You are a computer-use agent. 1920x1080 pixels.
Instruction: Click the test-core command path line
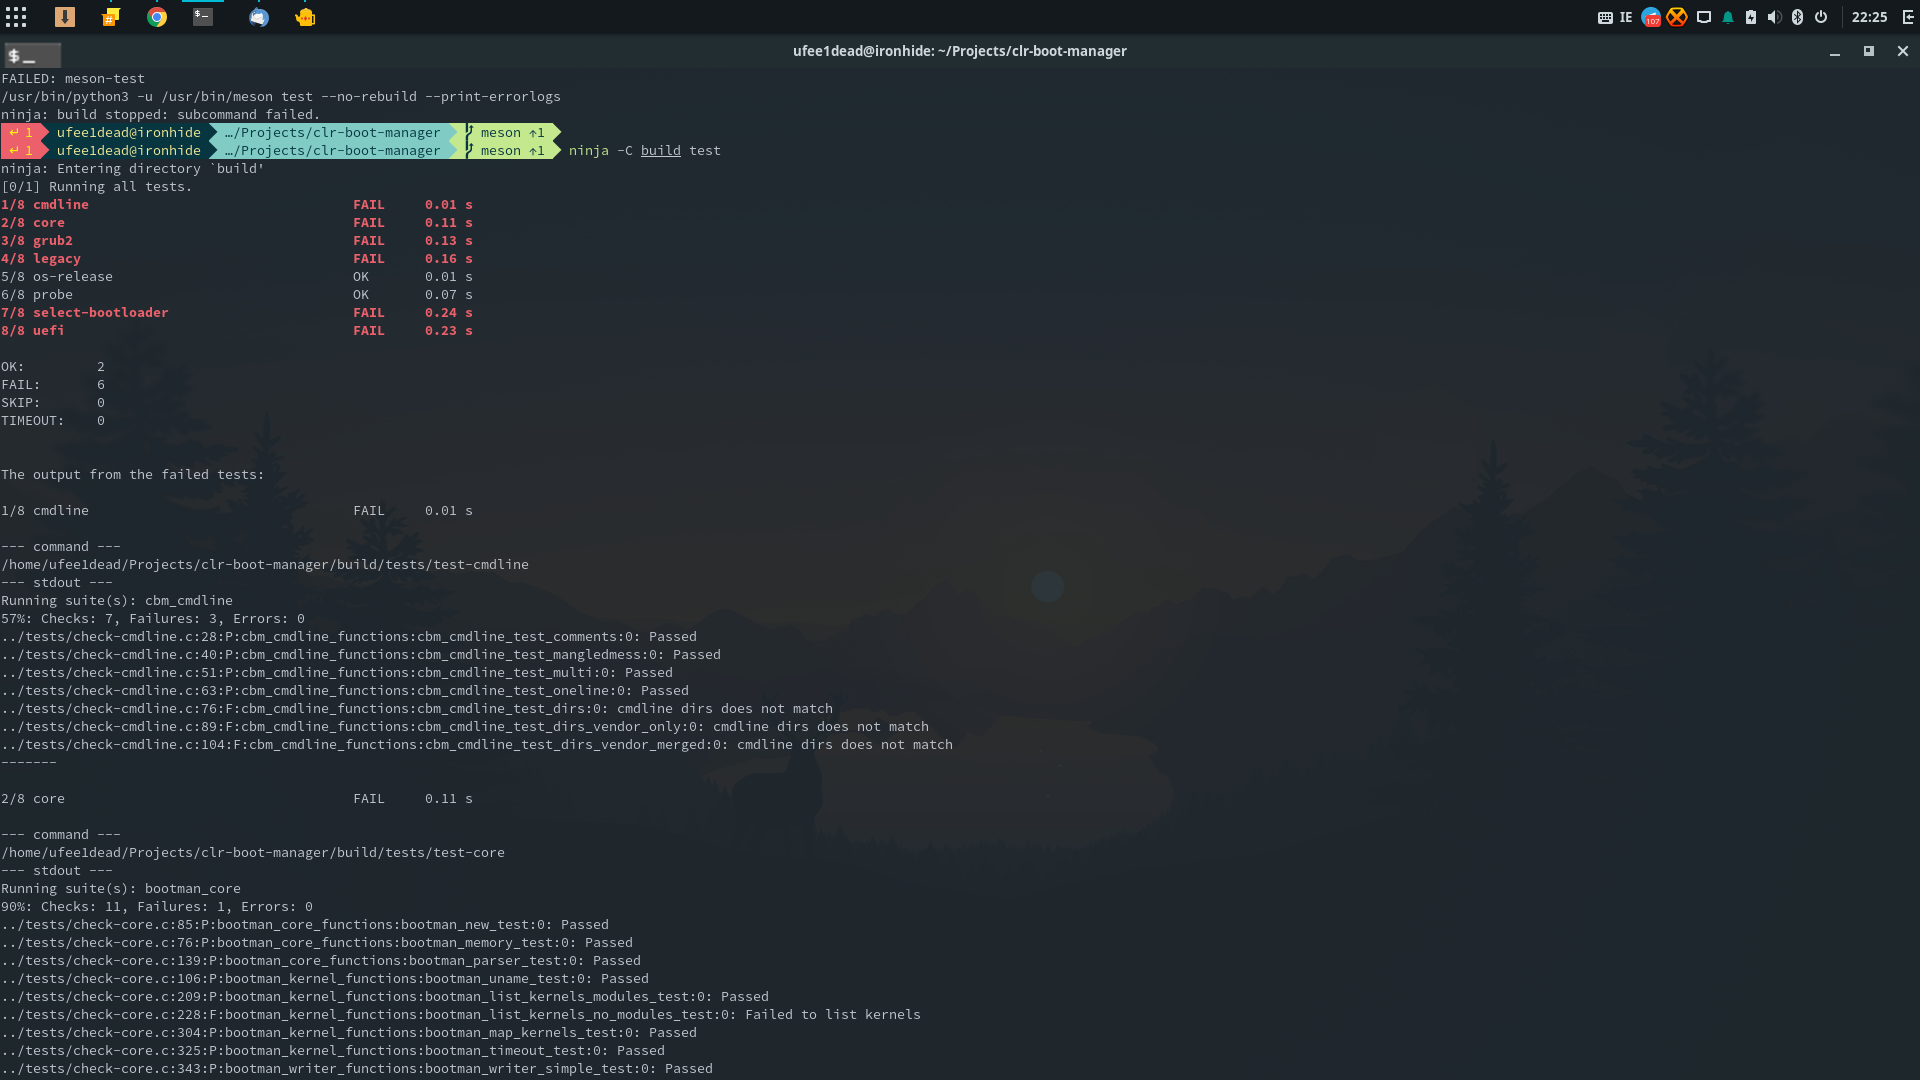click(x=253, y=852)
